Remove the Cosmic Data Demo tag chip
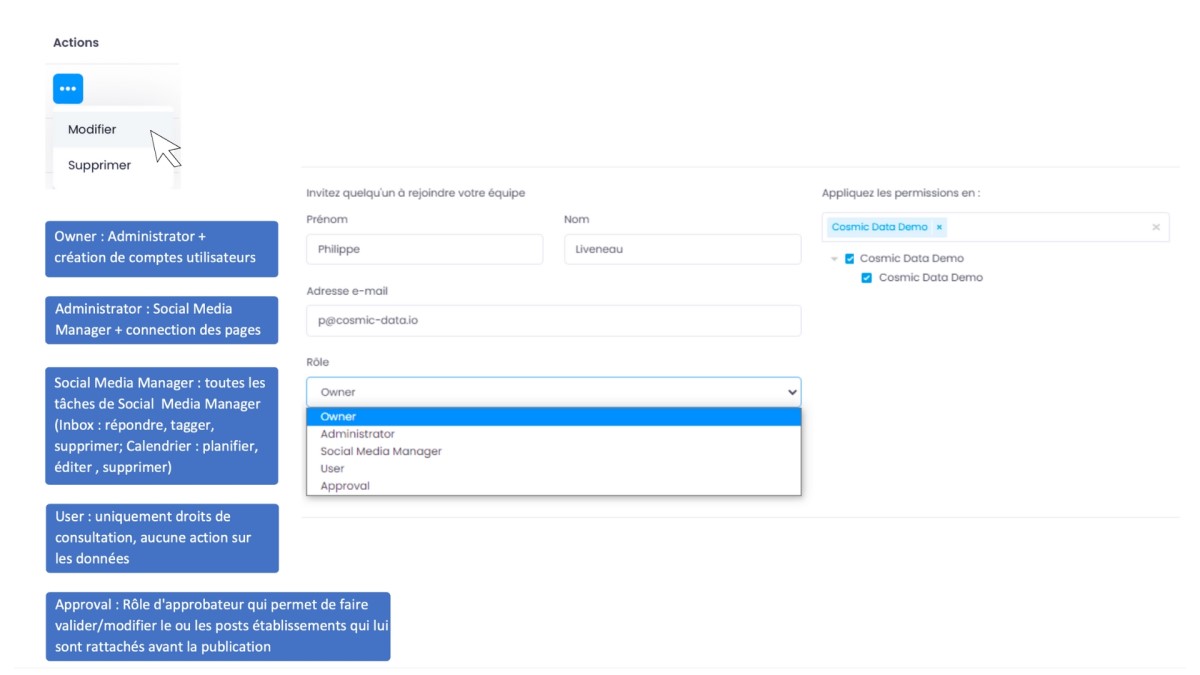The width and height of the screenshot is (1200, 675). point(939,227)
